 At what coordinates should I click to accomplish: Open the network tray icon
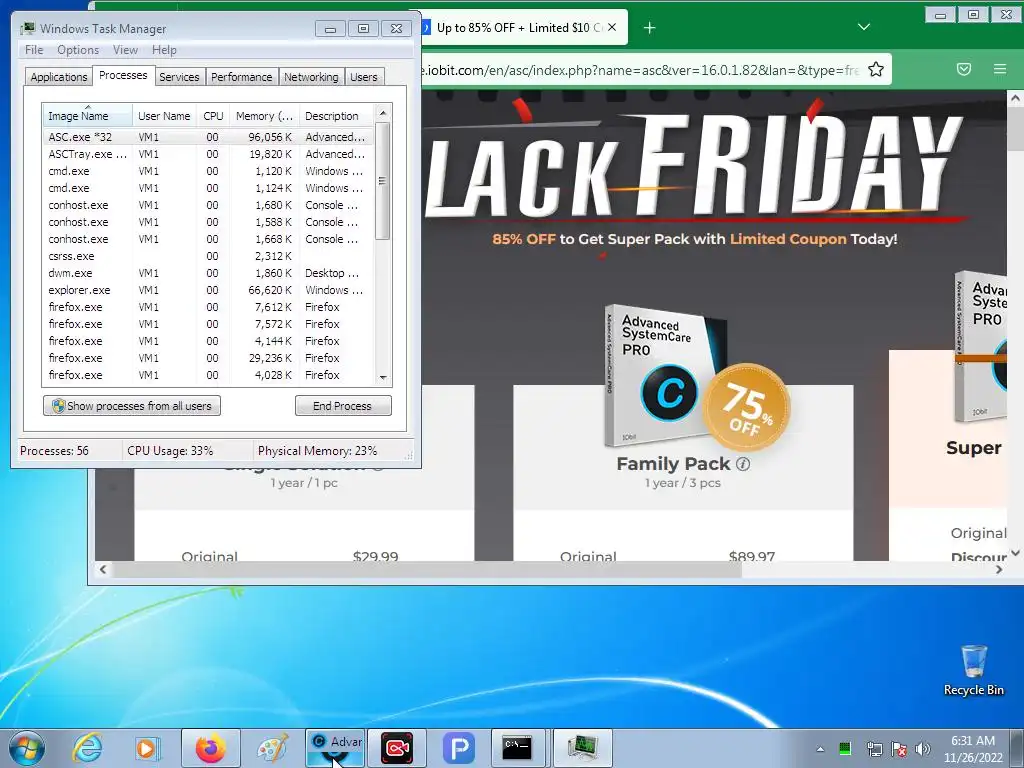(x=874, y=749)
